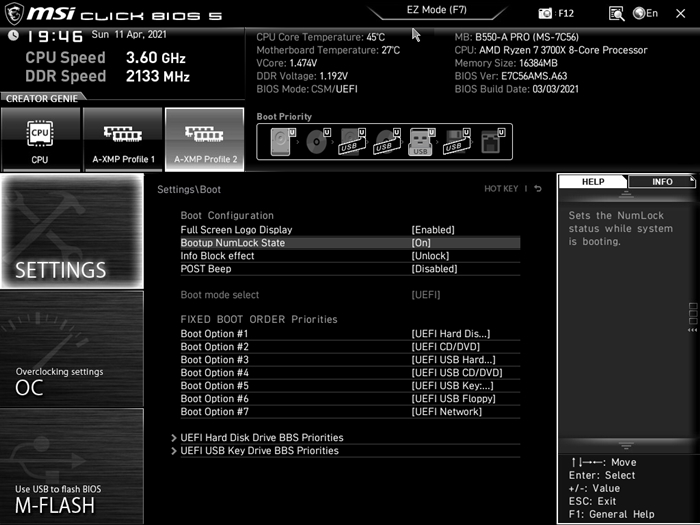Screen dimensions: 700x525
Task: Change POST Beep [Disabled] value
Action: [x=434, y=269]
